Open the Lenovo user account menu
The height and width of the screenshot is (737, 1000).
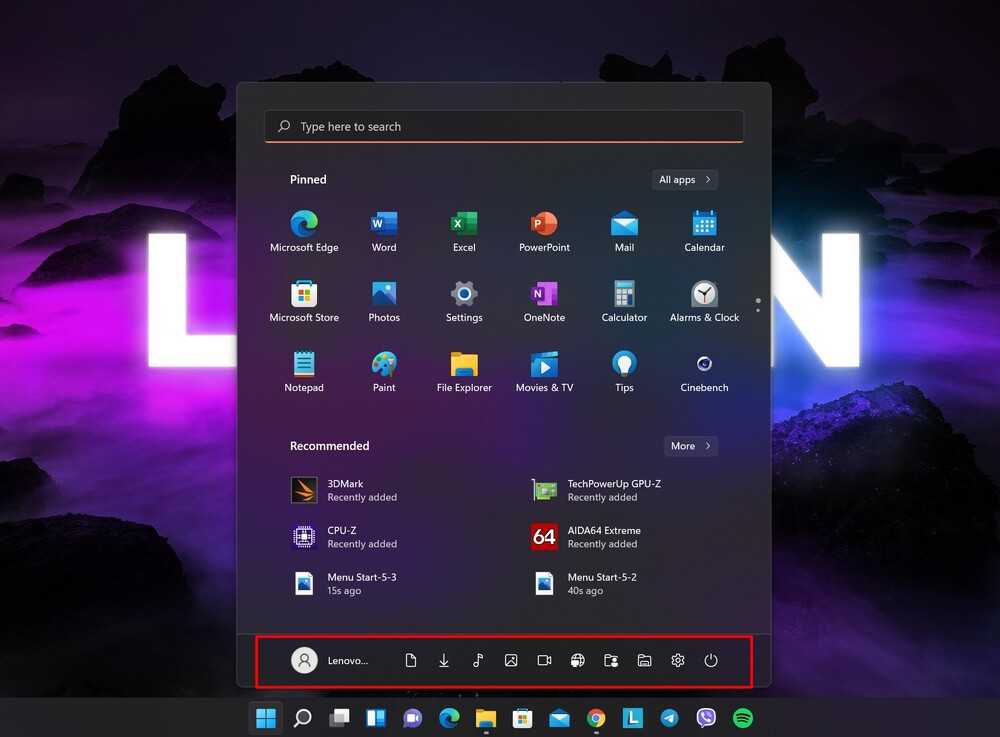[330, 660]
